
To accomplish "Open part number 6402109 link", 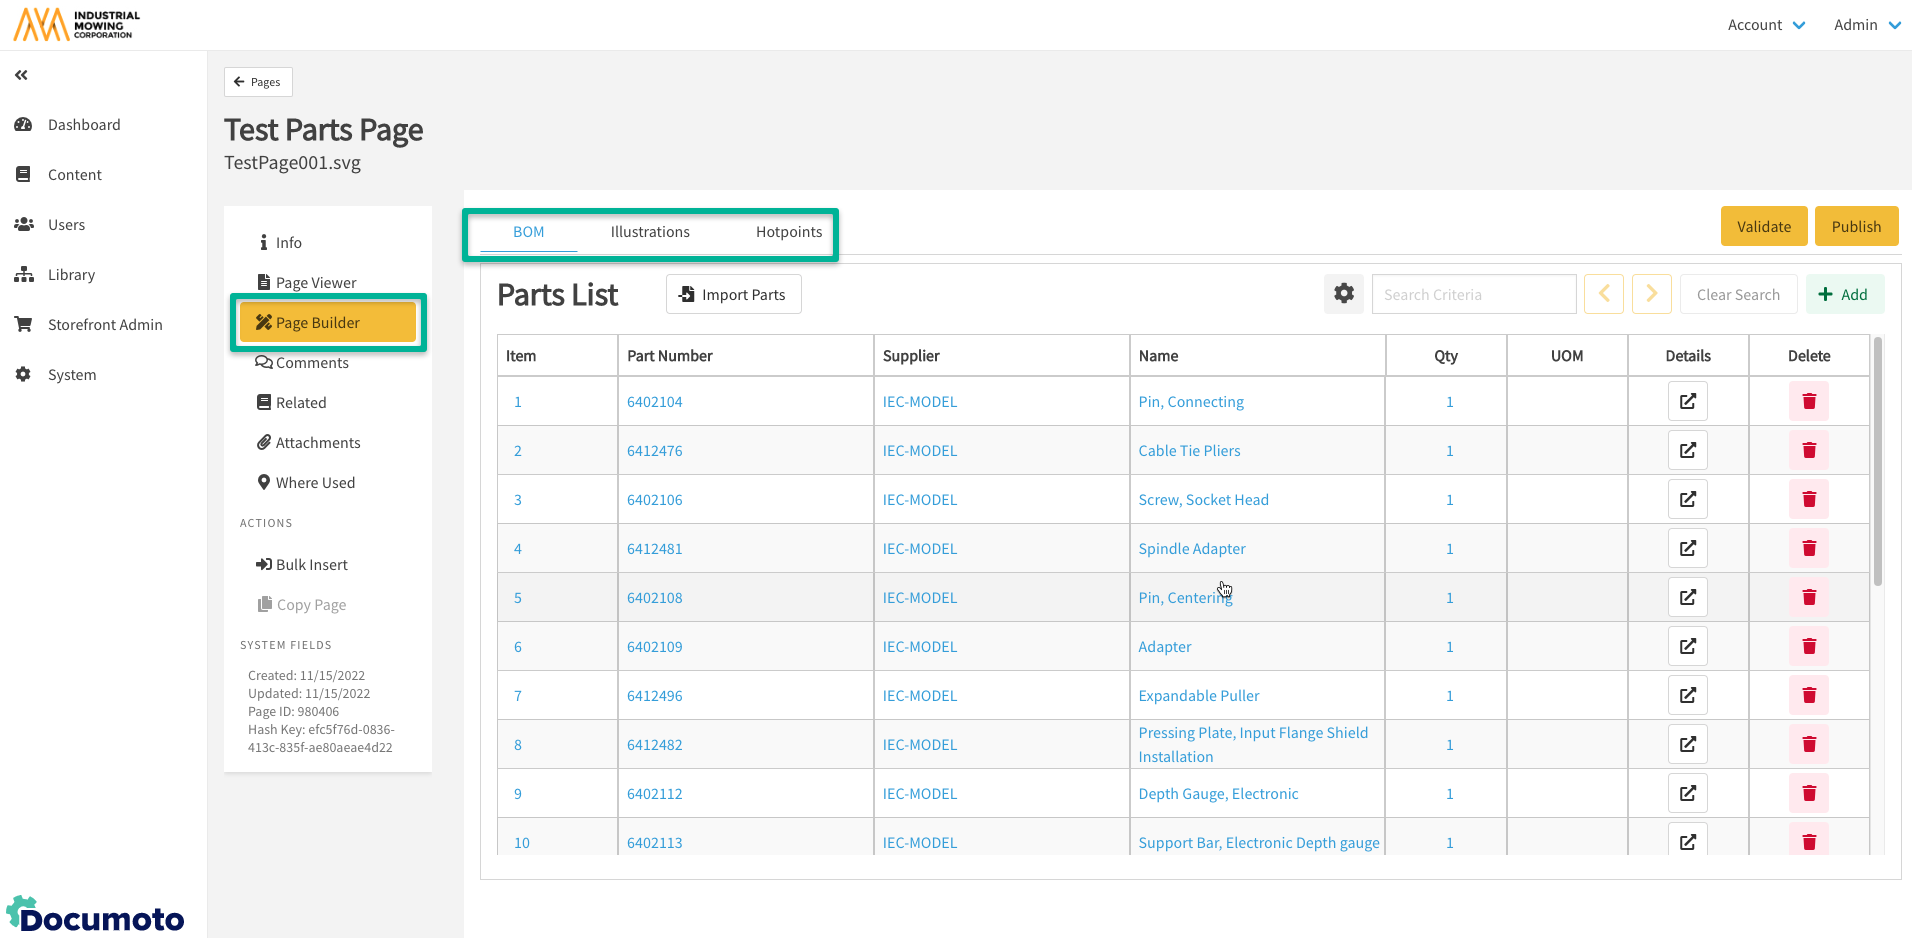I will [654, 647].
